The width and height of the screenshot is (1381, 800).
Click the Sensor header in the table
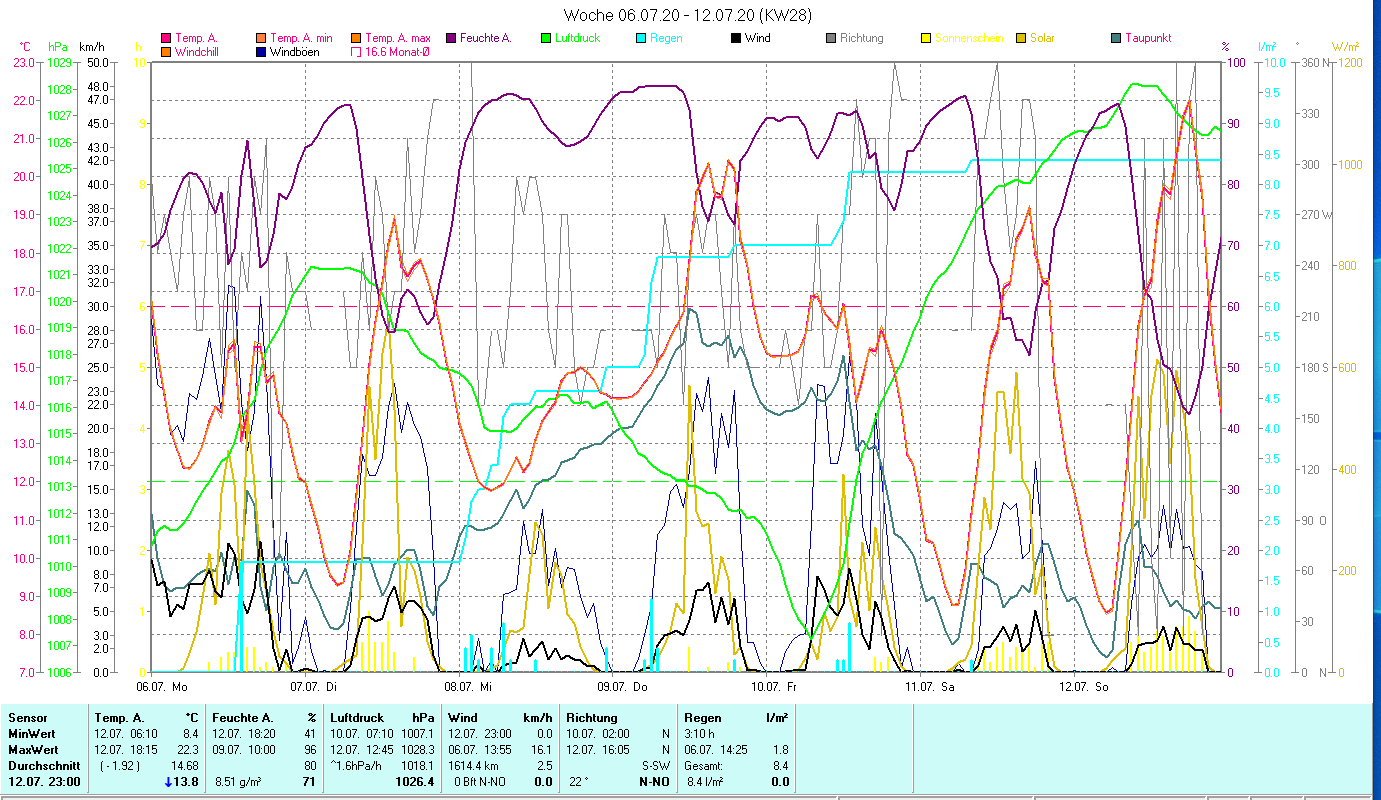coord(27,718)
